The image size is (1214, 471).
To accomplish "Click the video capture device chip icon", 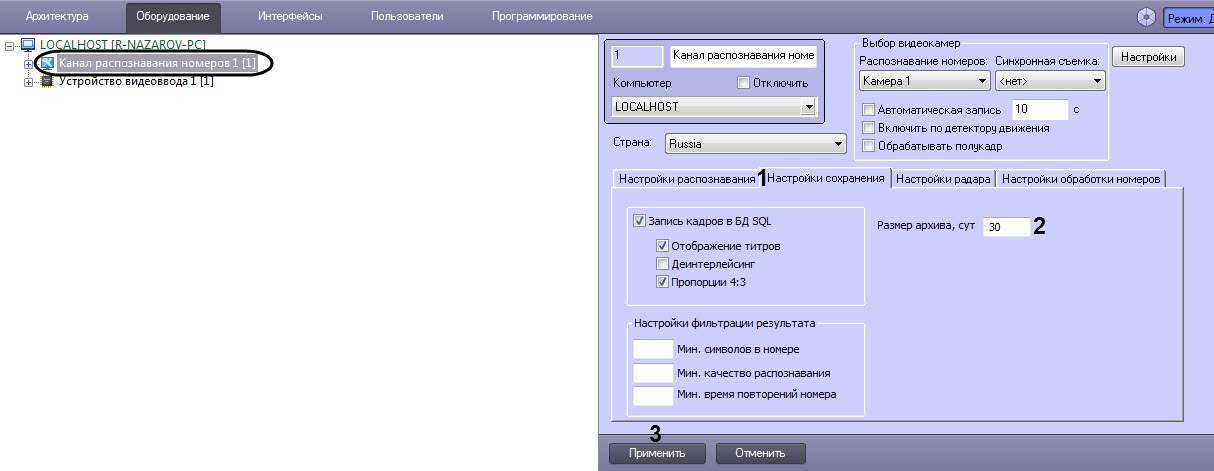I will point(46,82).
